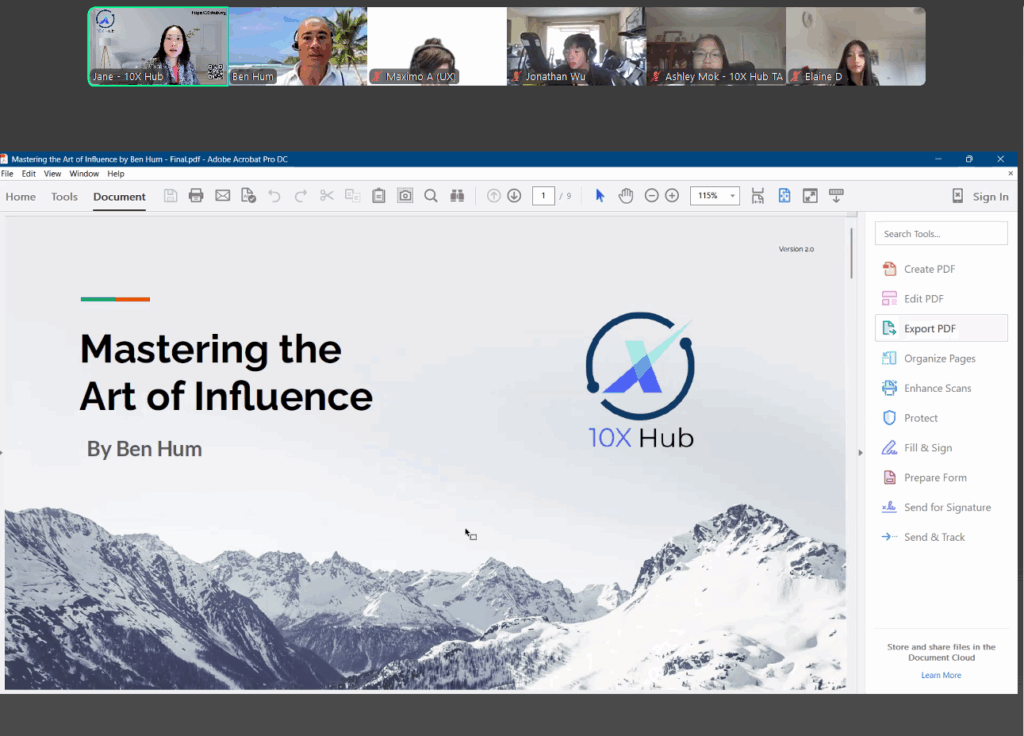The width and height of the screenshot is (1024, 736).
Task: Switch to the Tools tab
Action: pyautogui.click(x=64, y=197)
